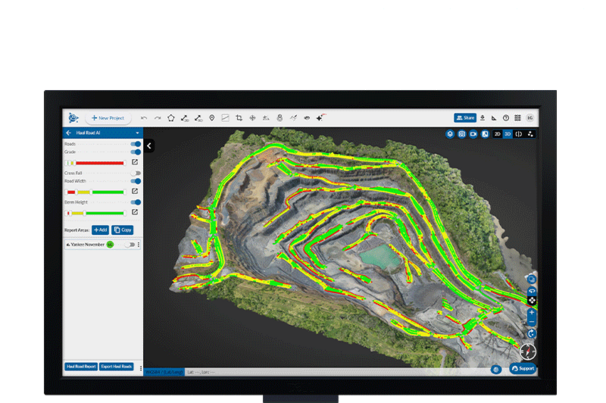This screenshot has width=606, height=403.
Task: Open the AI sparkle tool
Action: point(320,118)
